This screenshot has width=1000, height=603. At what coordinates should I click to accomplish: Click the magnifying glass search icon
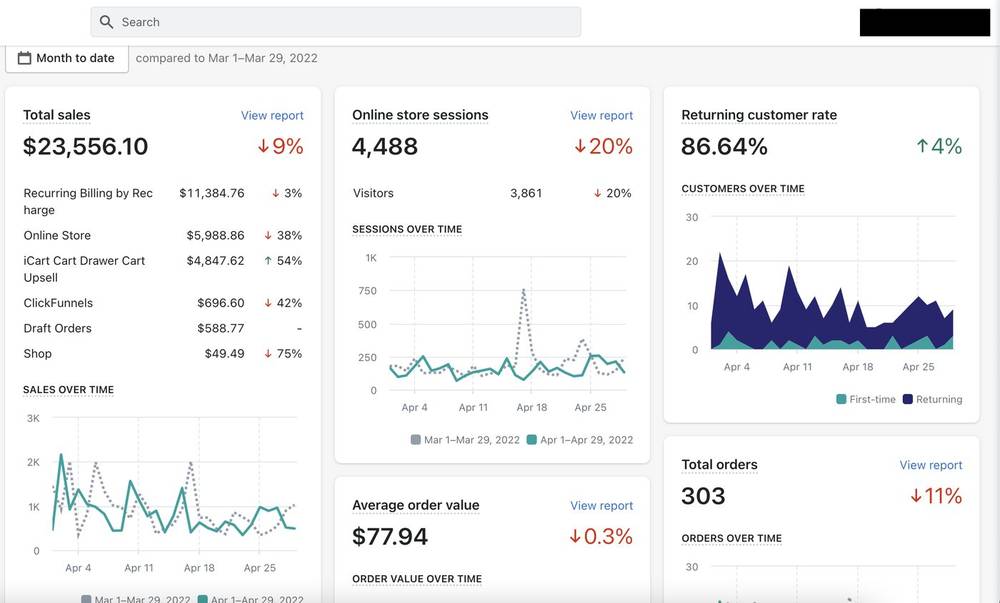[107, 22]
